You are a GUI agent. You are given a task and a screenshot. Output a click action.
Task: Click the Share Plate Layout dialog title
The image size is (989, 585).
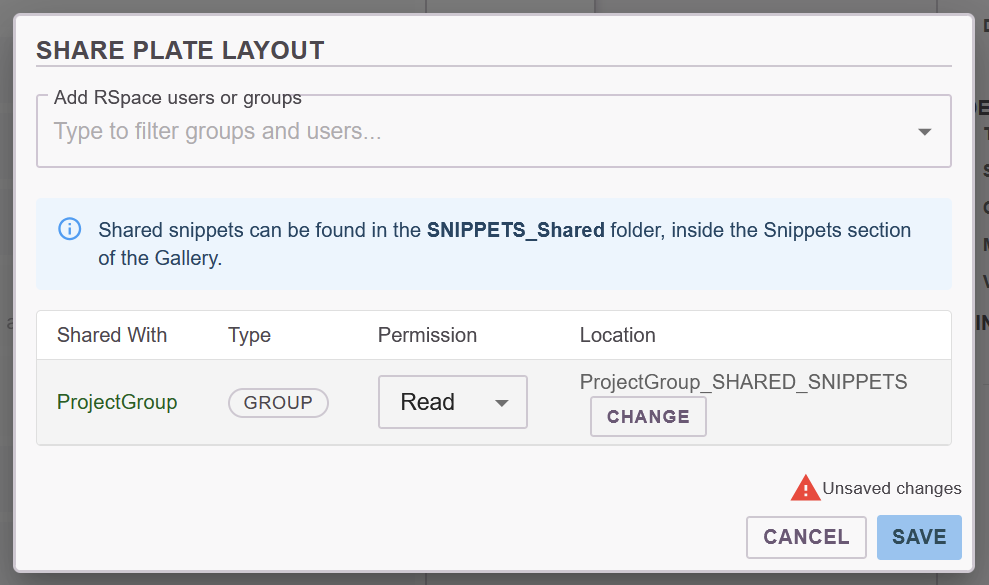coord(180,50)
